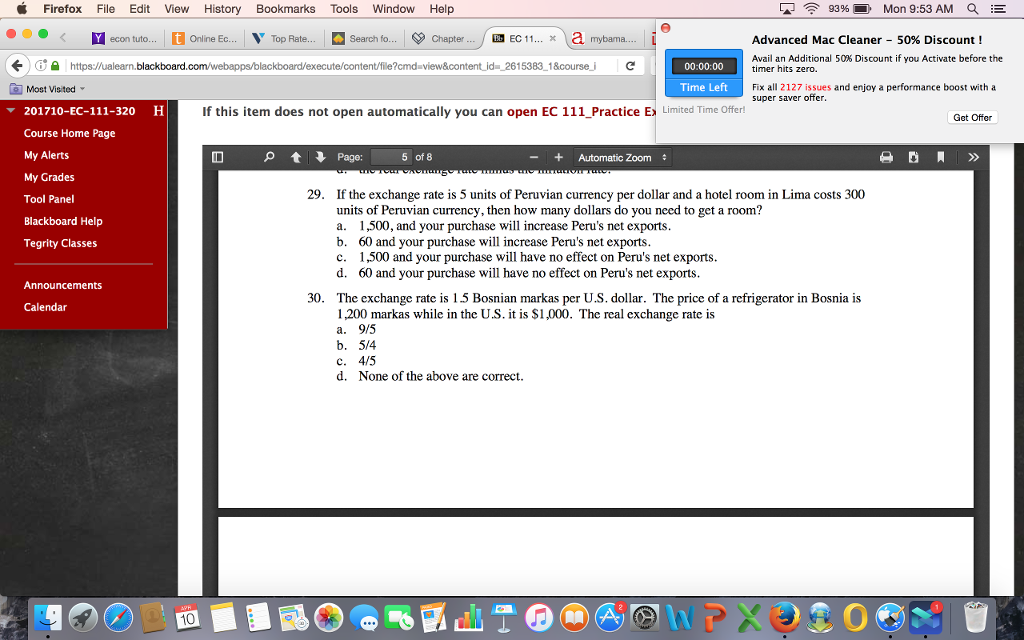Close the Advanced Mac Cleaner popup
Screen dimensions: 1024x640
pyautogui.click(x=665, y=28)
